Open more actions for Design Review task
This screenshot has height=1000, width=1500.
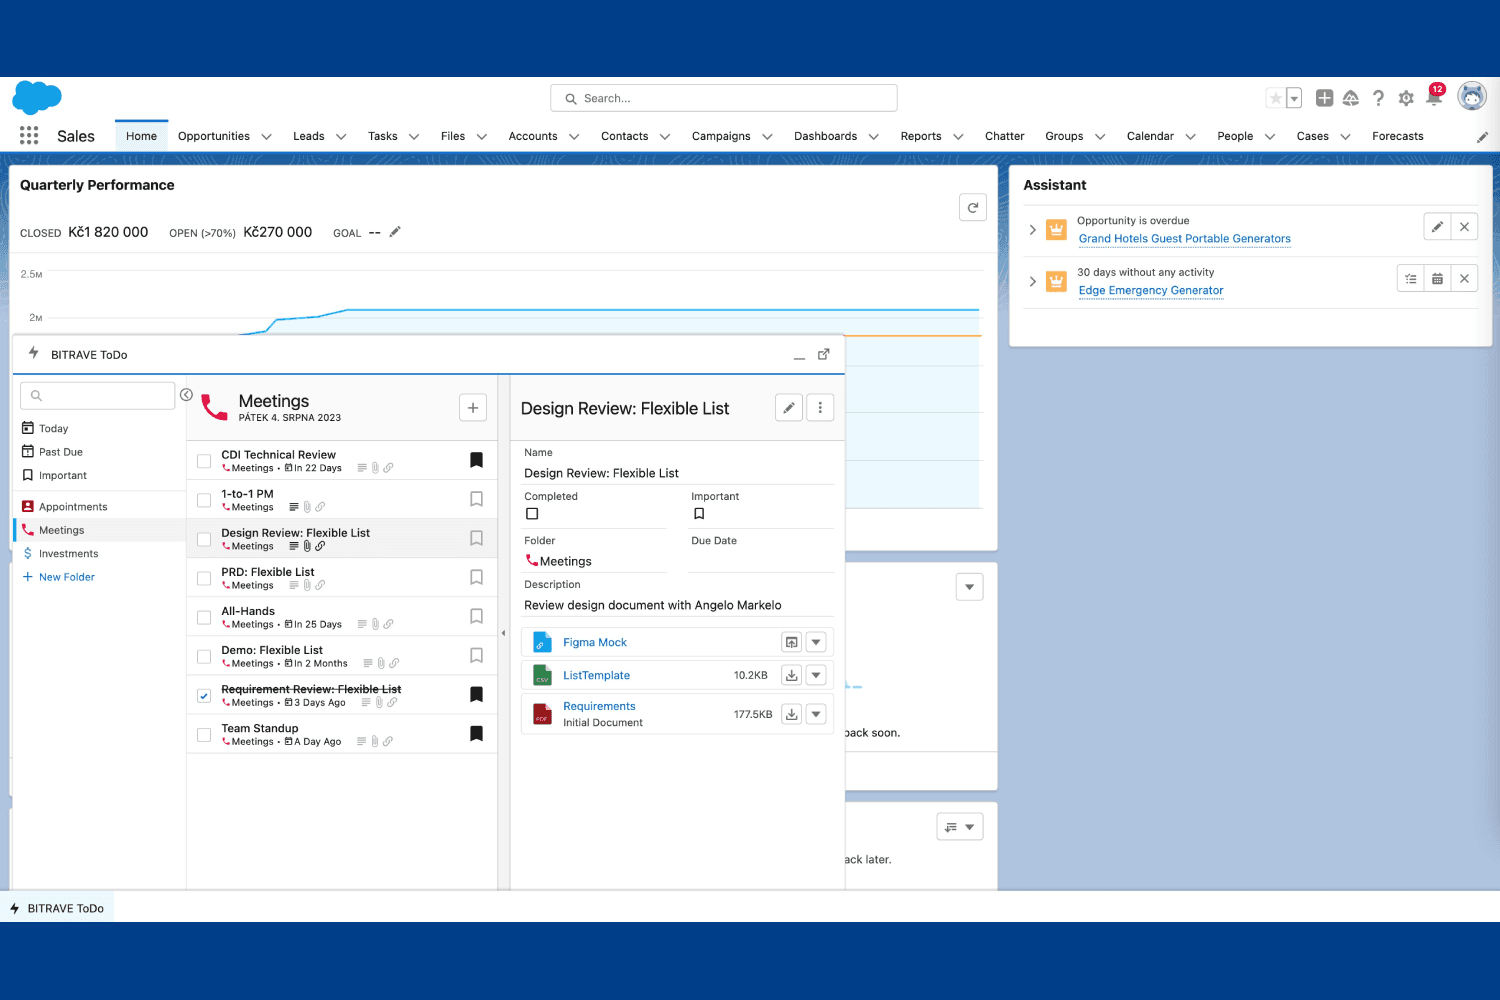pyautogui.click(x=820, y=408)
